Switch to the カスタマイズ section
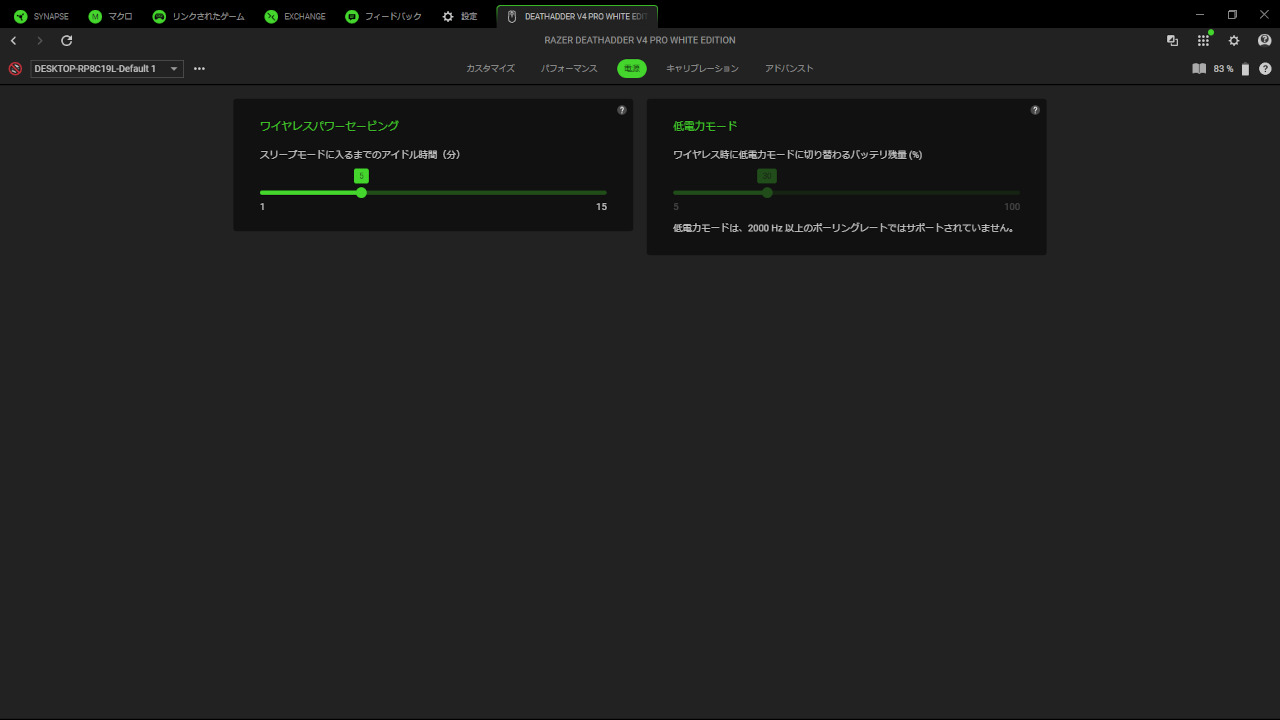Viewport: 1280px width, 720px height. coord(490,69)
